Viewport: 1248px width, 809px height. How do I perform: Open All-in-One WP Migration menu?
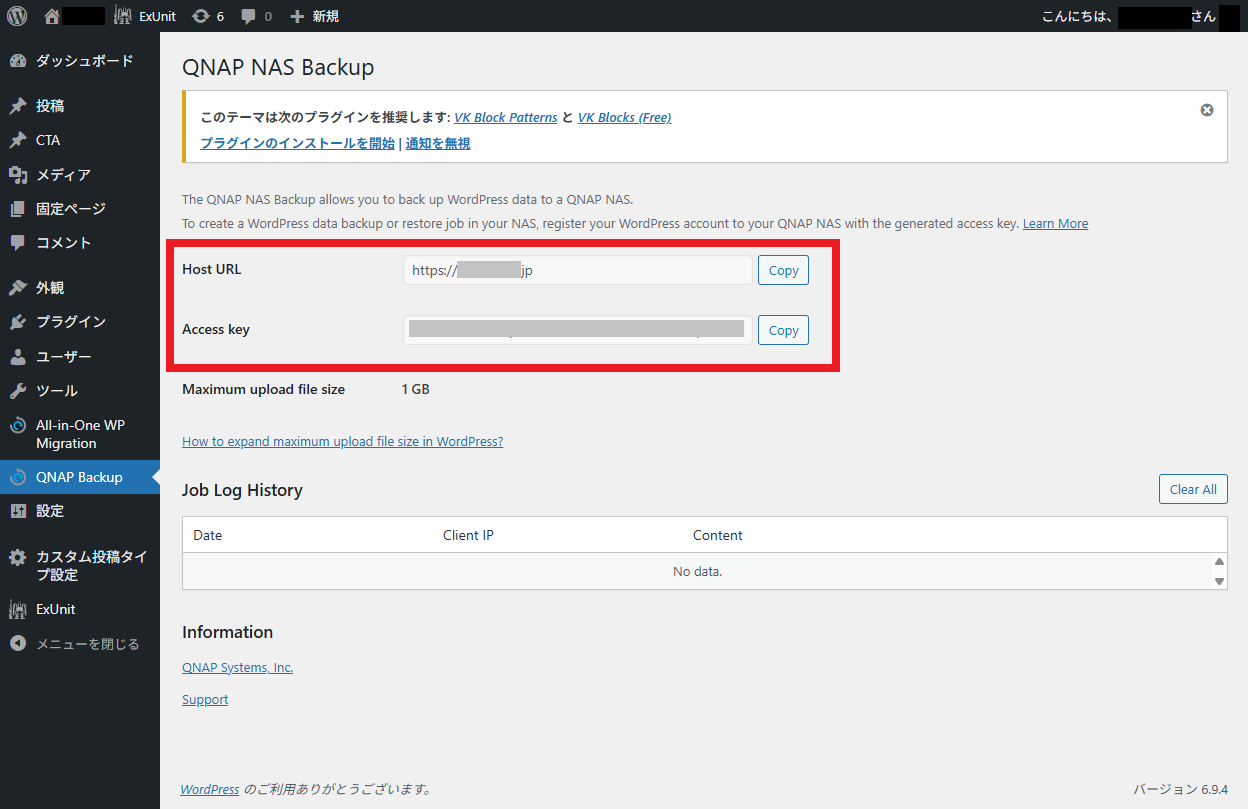pos(80,434)
